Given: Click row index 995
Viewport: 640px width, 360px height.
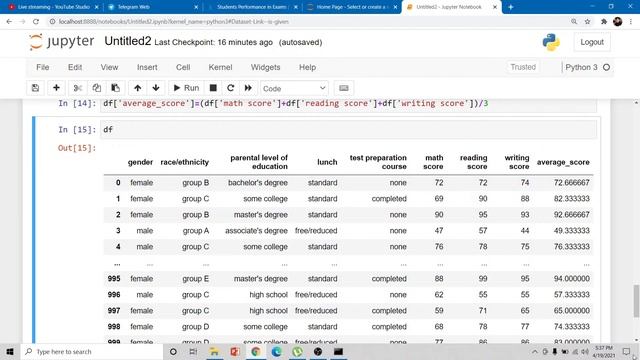Looking at the screenshot, I should pos(114,279).
